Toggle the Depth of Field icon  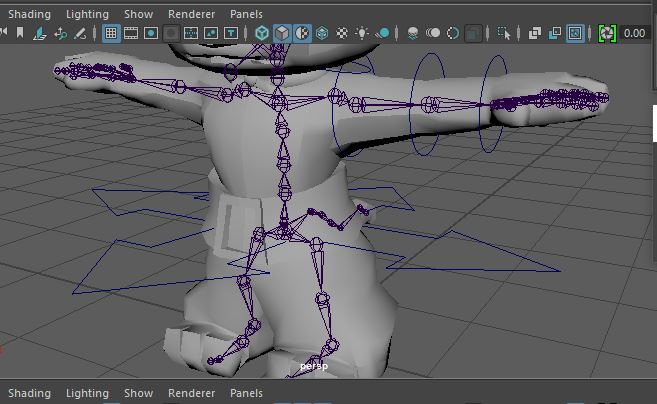(473, 34)
